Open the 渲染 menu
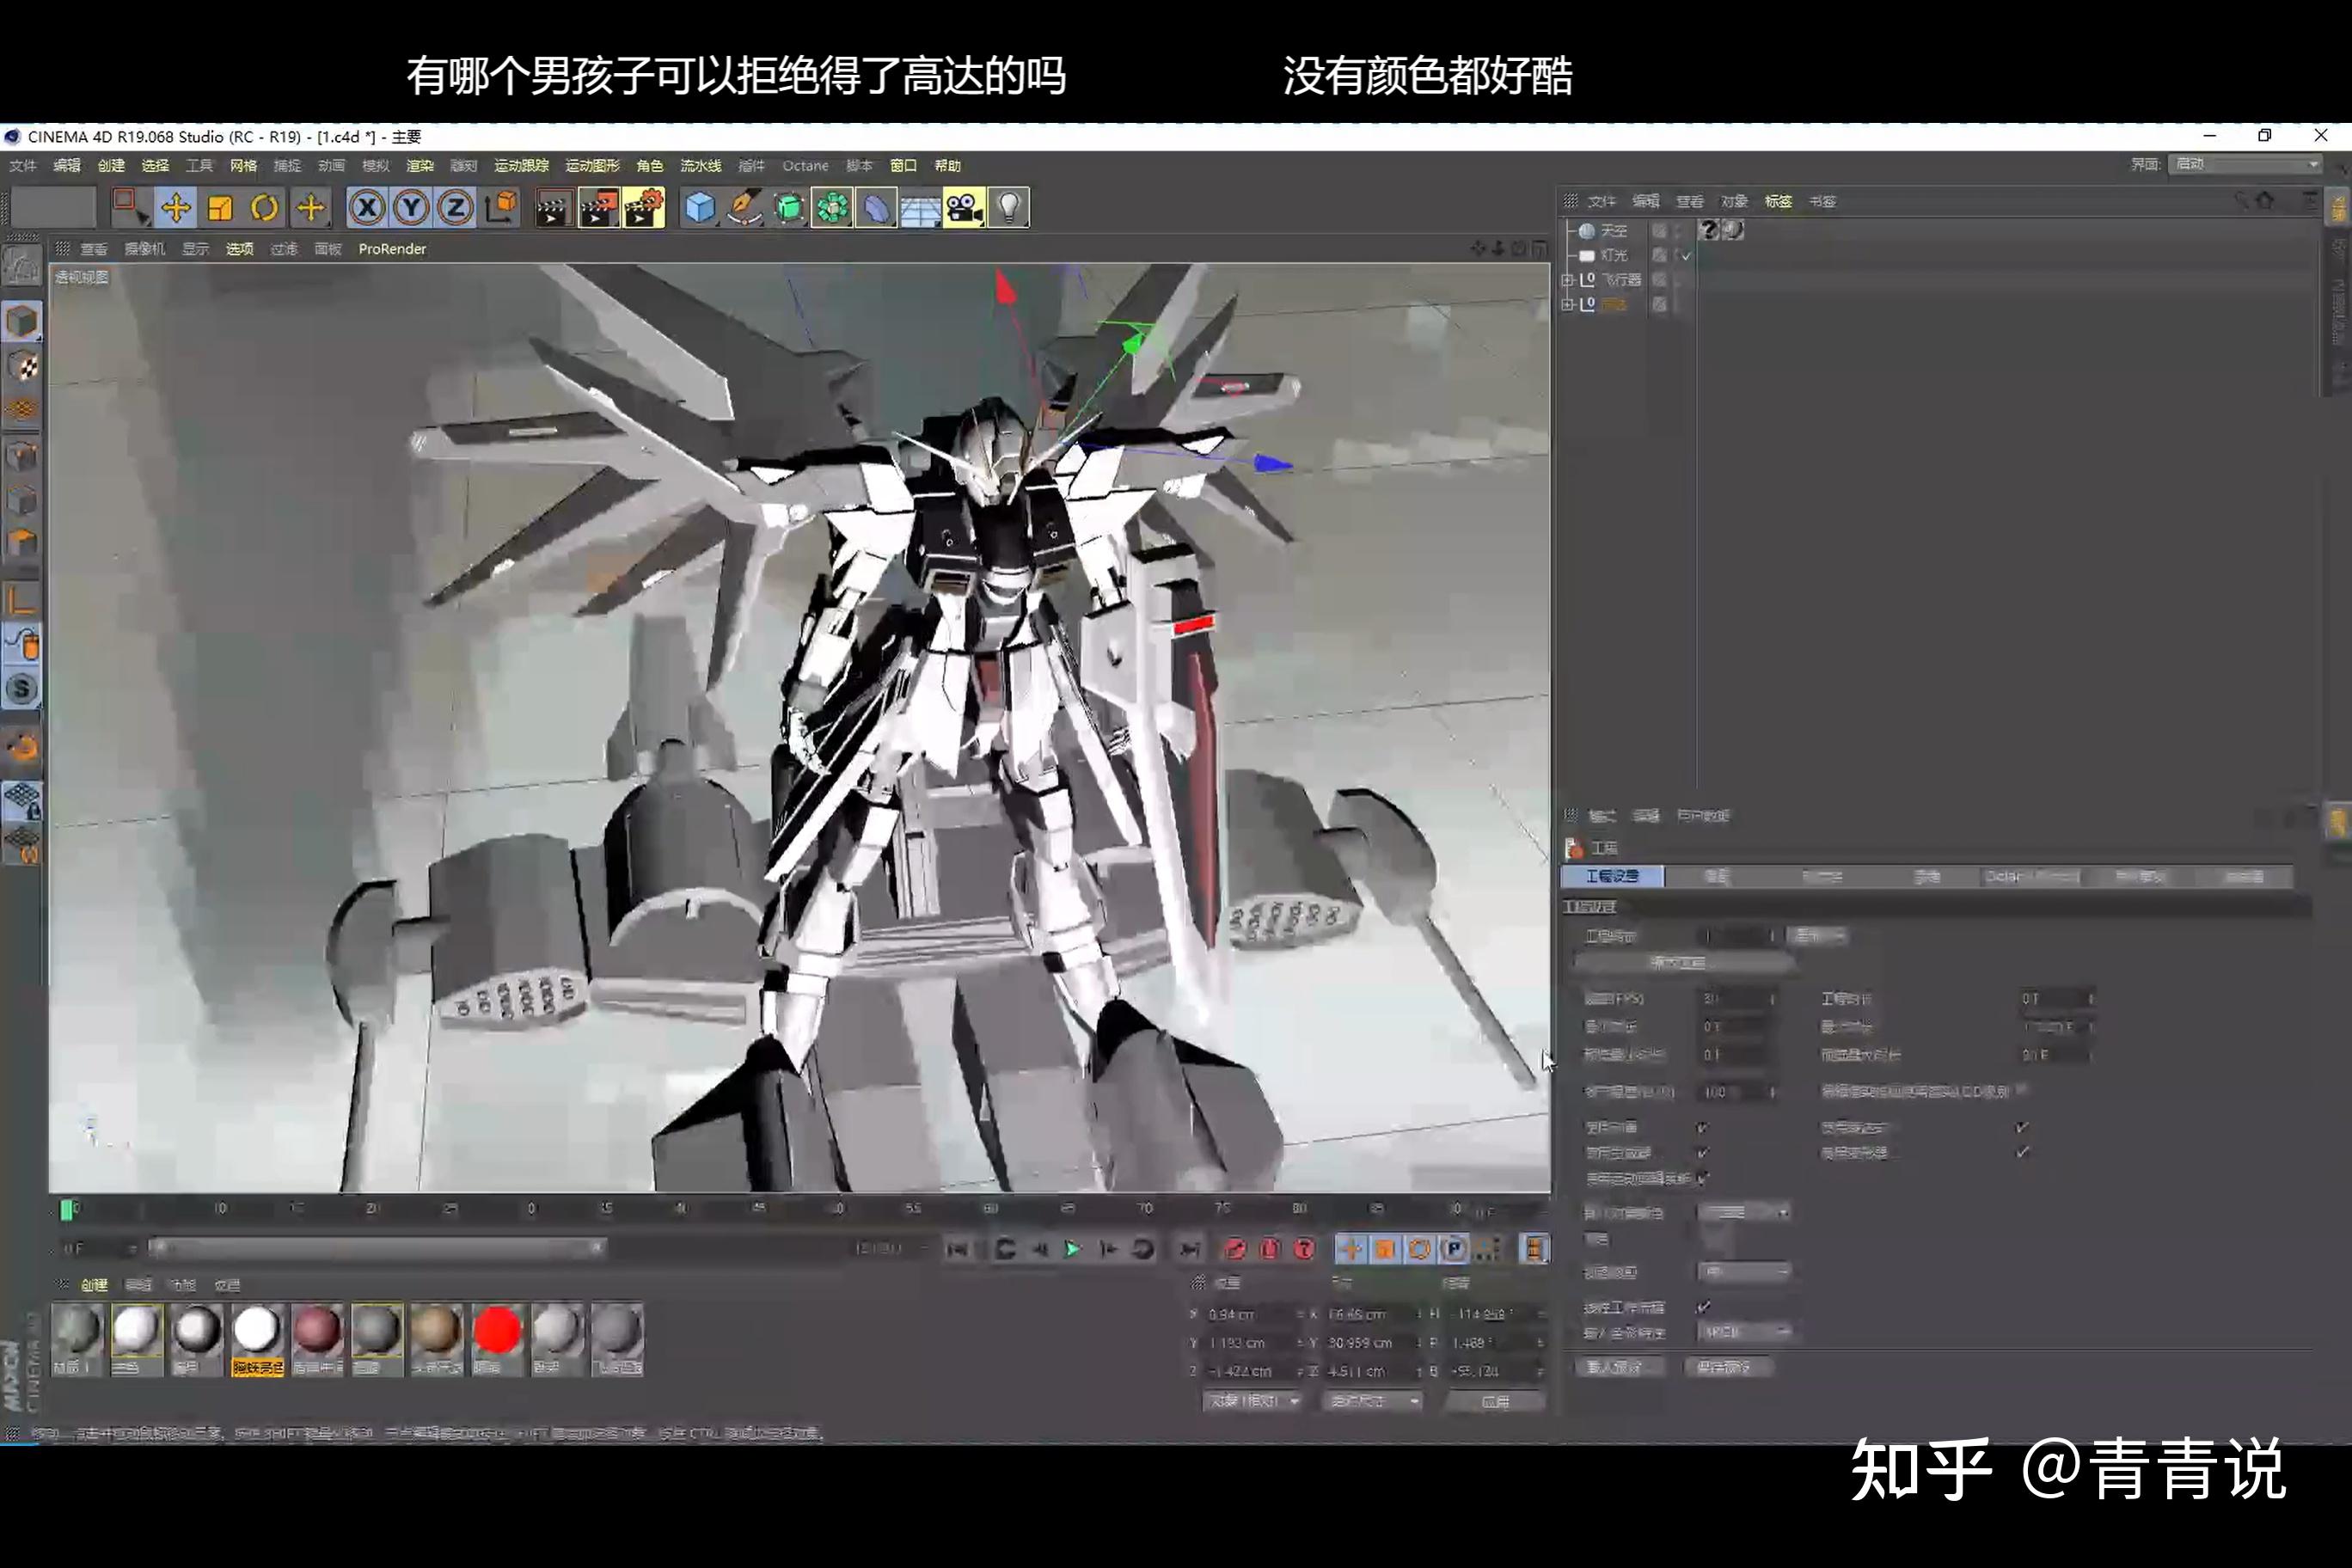The height and width of the screenshot is (1568, 2352). click(419, 166)
